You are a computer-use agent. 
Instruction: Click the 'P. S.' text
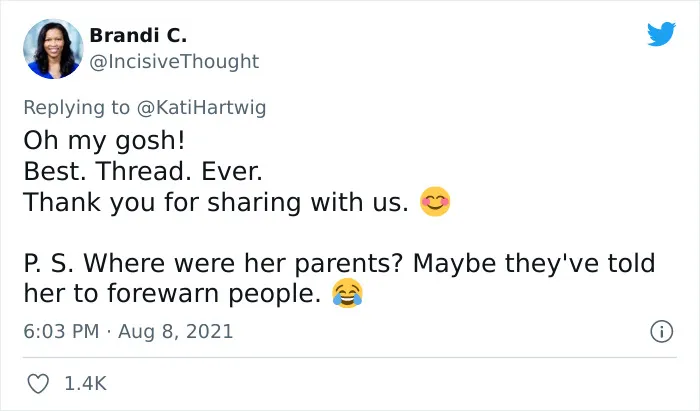coord(50,263)
